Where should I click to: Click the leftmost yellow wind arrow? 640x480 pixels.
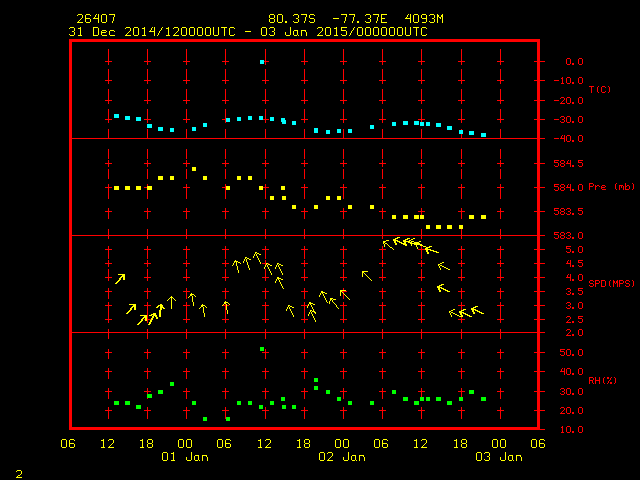[x=120, y=278]
